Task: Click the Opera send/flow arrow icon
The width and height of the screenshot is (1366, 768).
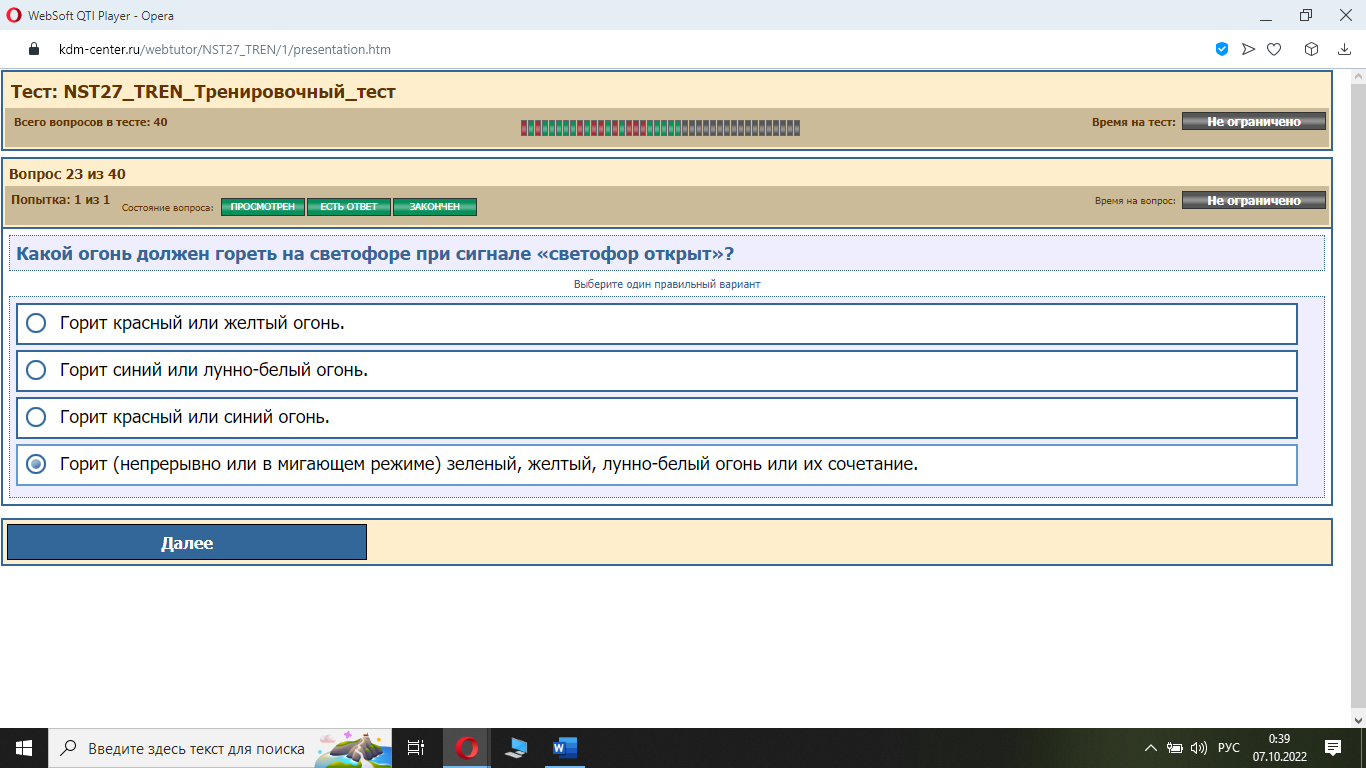Action: click(1248, 49)
